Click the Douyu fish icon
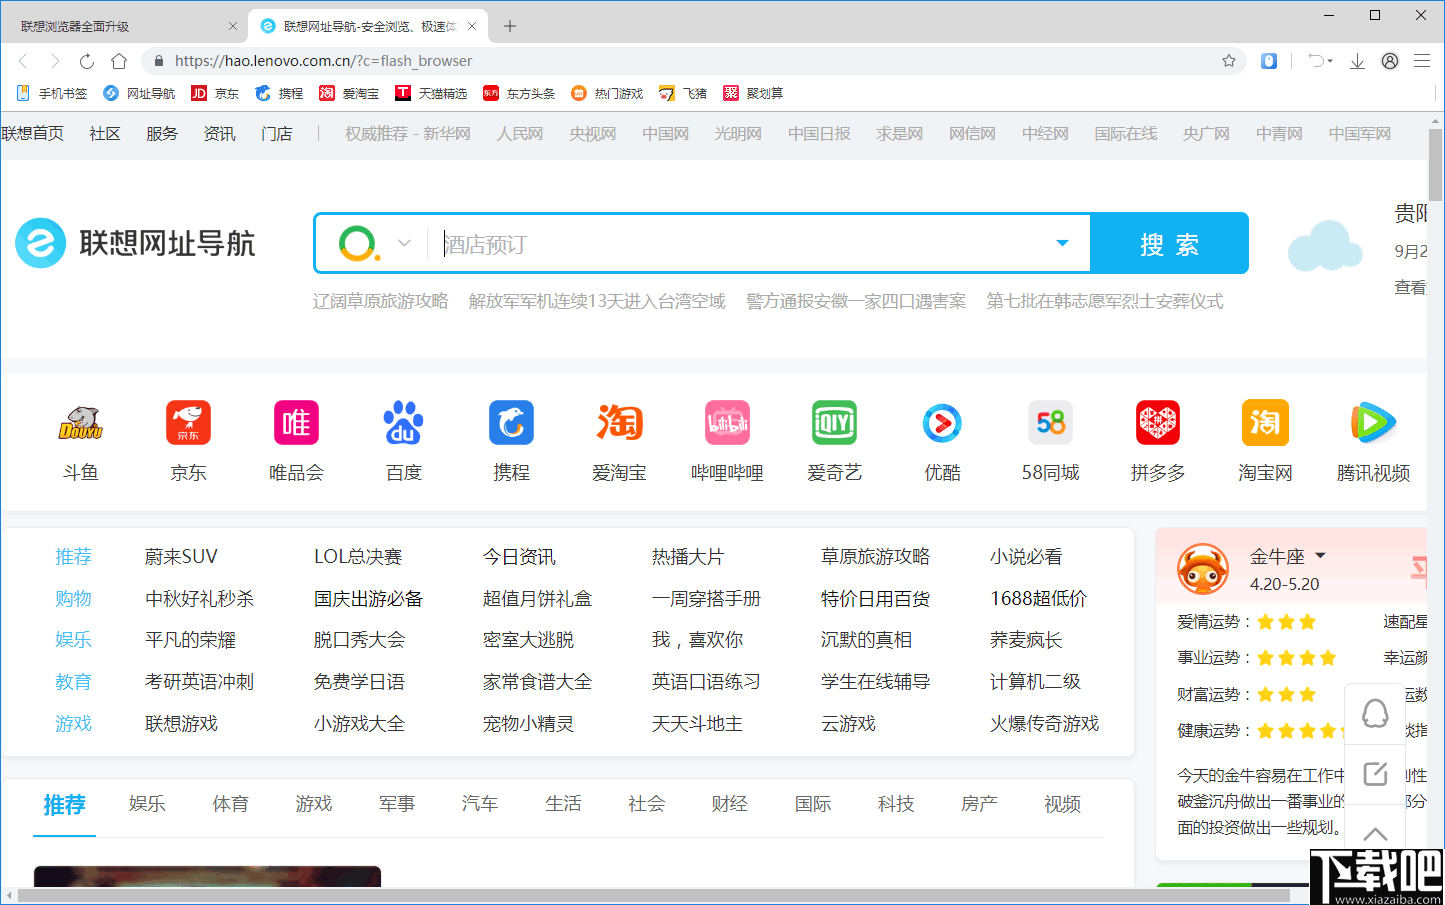The width and height of the screenshot is (1445, 905). pos(80,422)
